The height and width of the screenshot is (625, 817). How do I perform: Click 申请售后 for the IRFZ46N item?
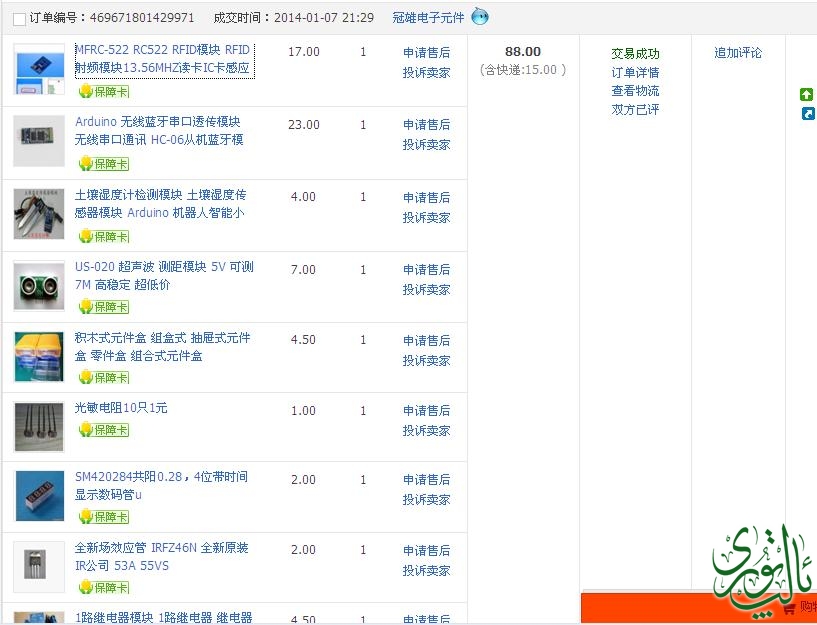pyautogui.click(x=426, y=550)
